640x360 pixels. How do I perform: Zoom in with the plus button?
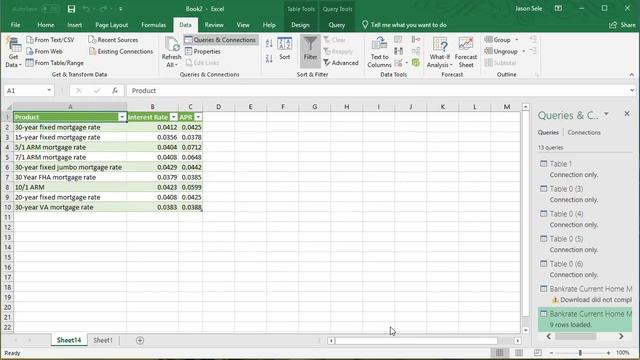point(608,353)
